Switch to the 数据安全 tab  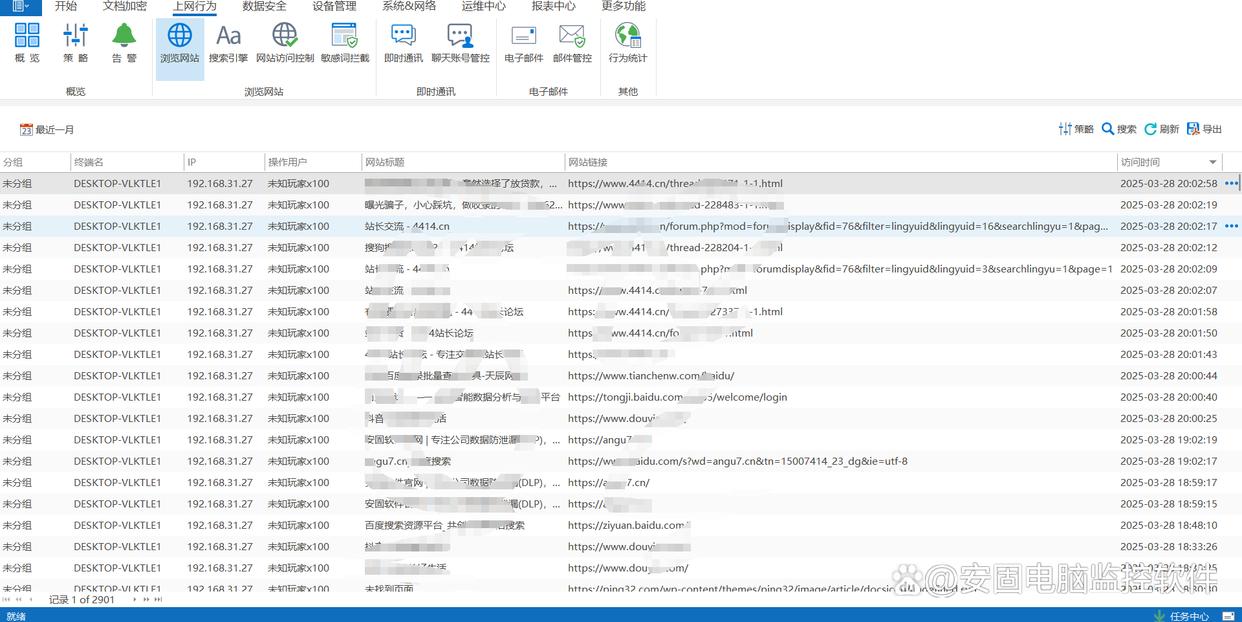264,7
